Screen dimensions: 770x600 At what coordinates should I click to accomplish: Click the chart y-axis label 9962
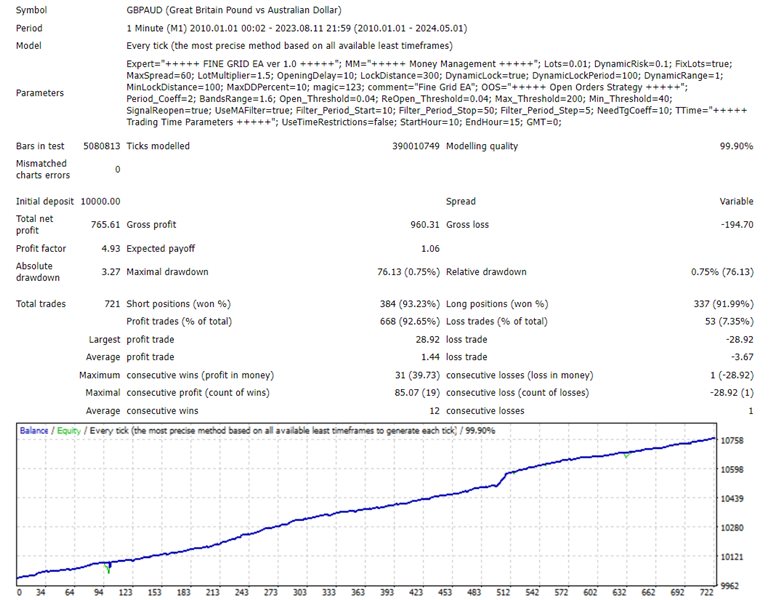730,586
